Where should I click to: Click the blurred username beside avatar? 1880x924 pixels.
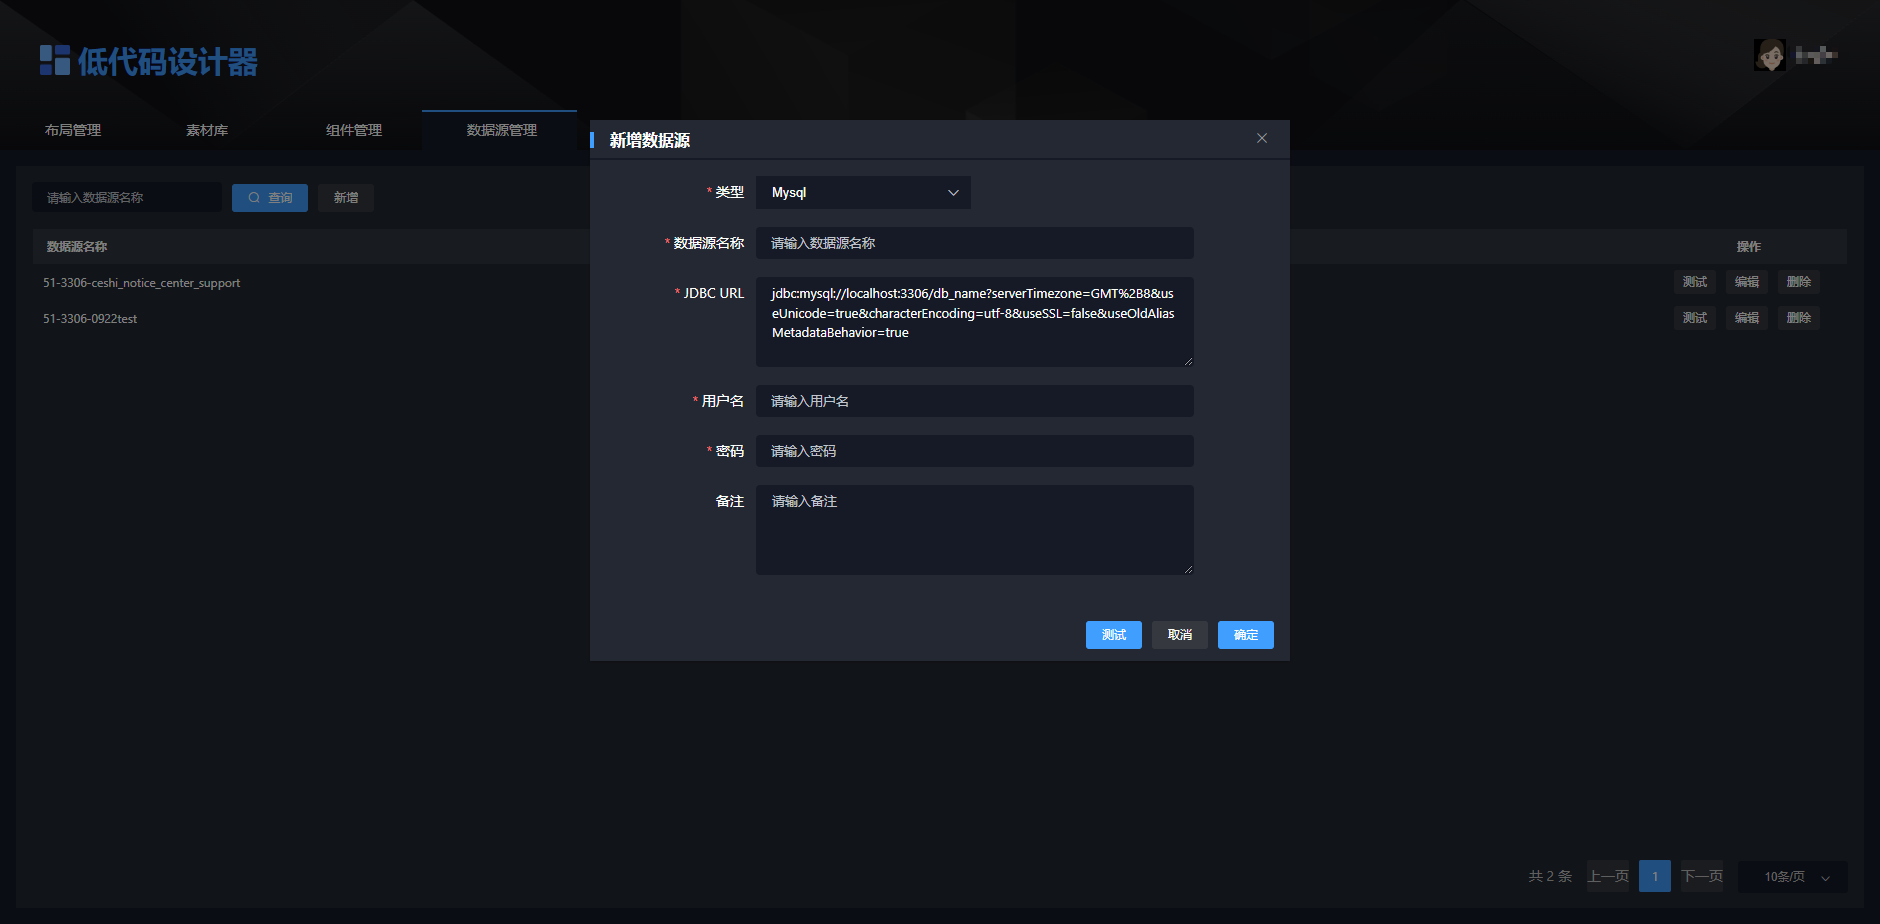point(1816,55)
